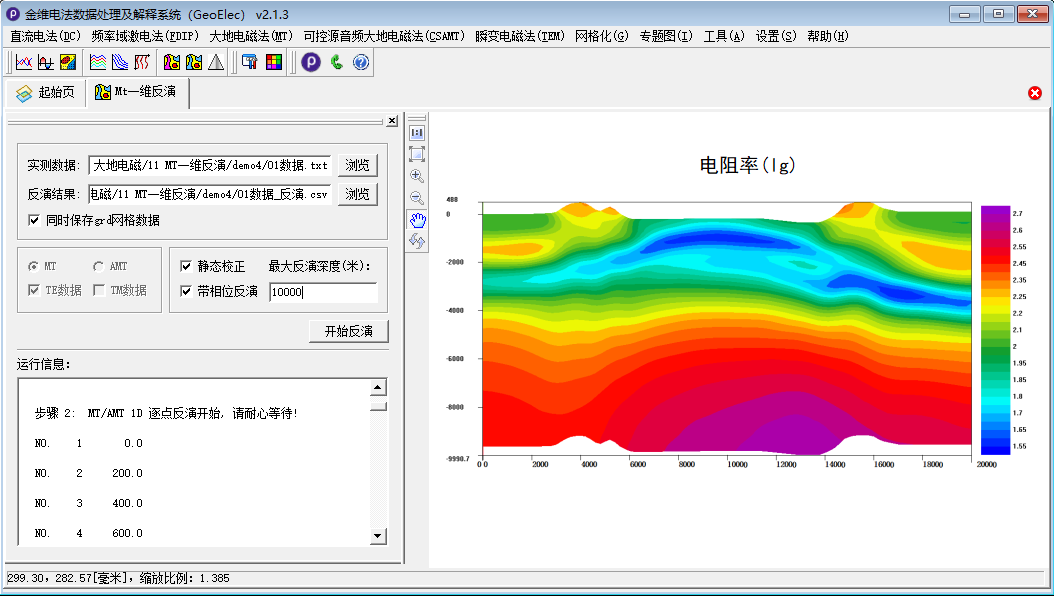Click the red wavy vertical lines toolbar icon
The width and height of the screenshot is (1054, 596).
pos(142,62)
